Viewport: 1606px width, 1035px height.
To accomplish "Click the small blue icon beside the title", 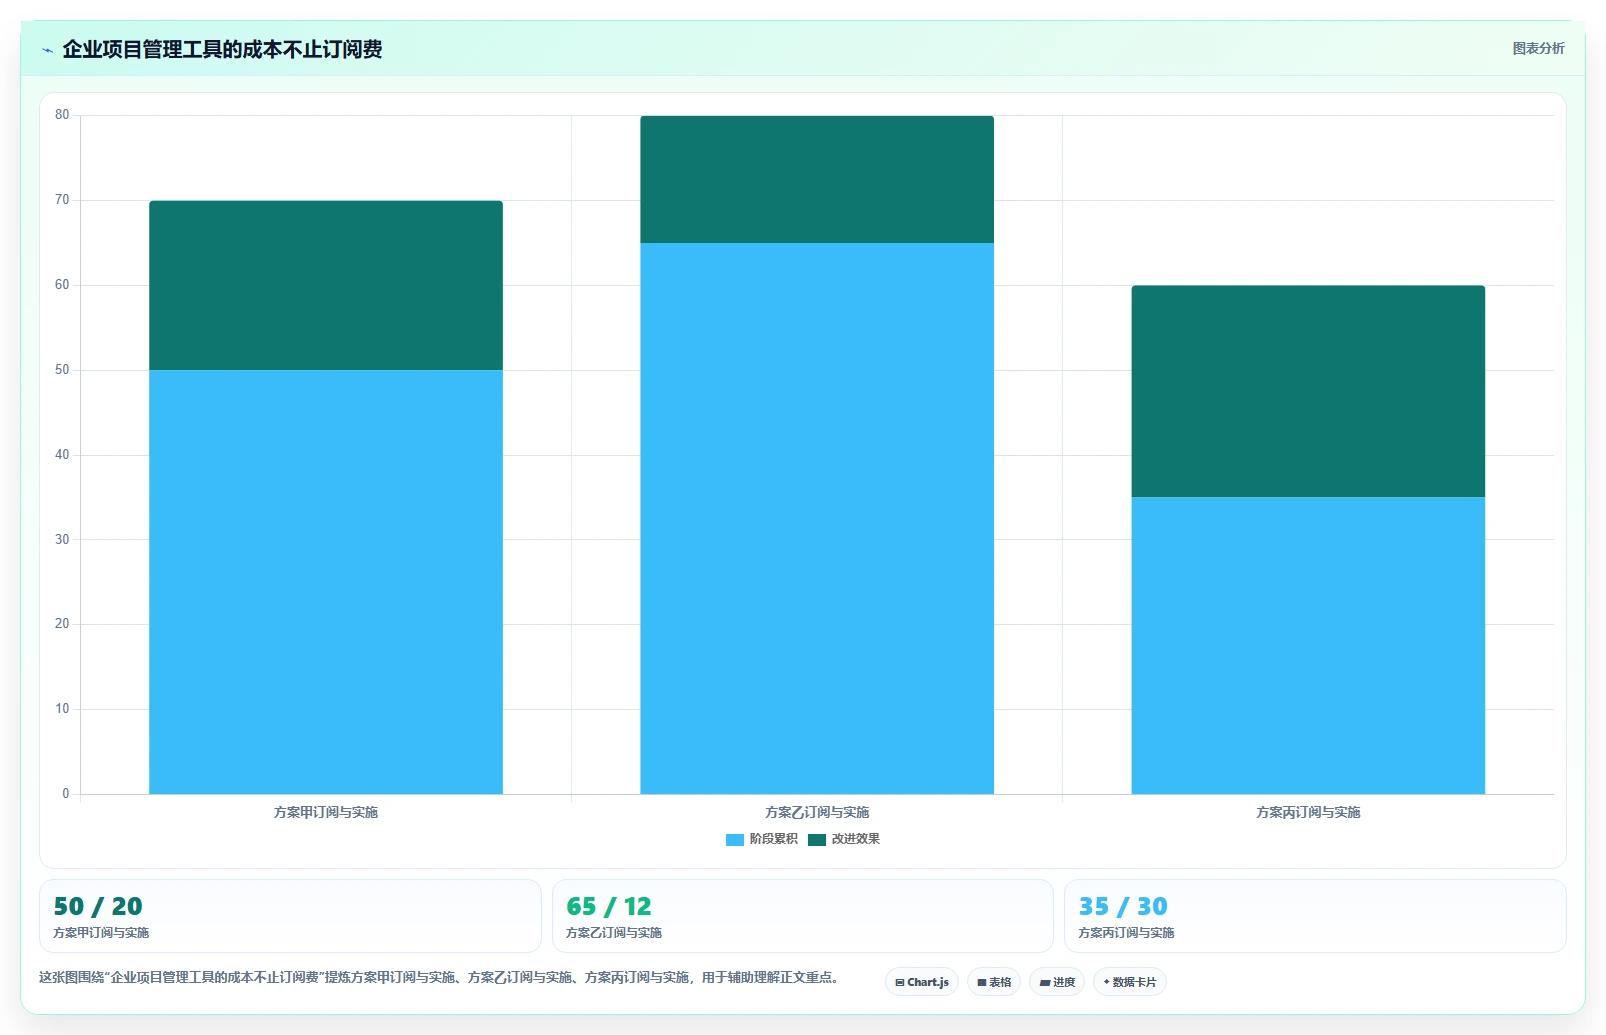I will coord(47,50).
